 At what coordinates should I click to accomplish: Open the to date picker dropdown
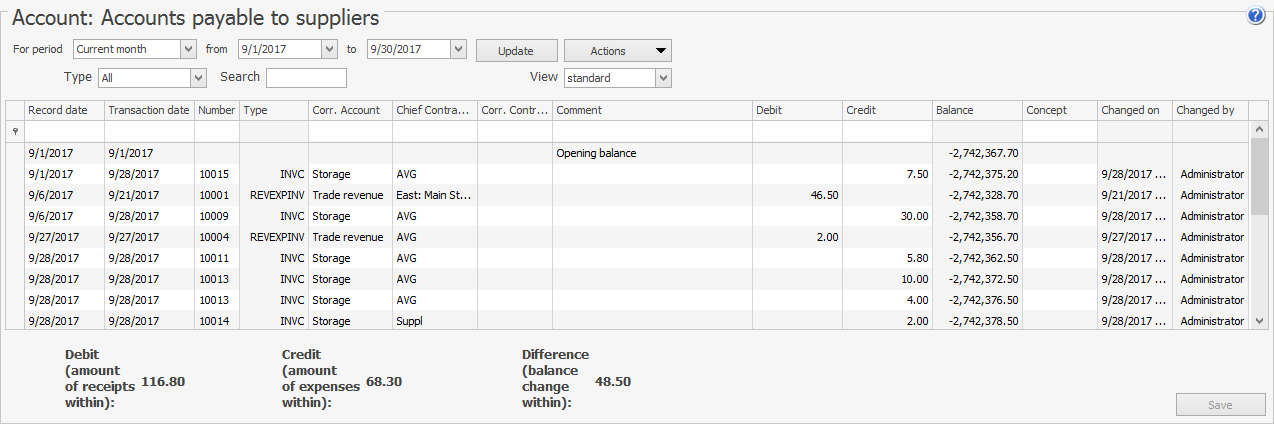pos(458,49)
